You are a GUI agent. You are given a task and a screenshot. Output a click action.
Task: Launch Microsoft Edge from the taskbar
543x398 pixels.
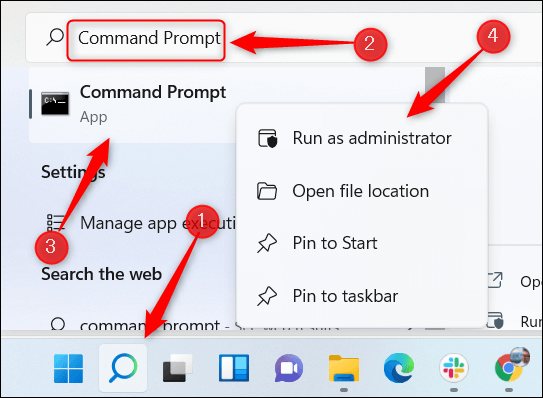399,368
